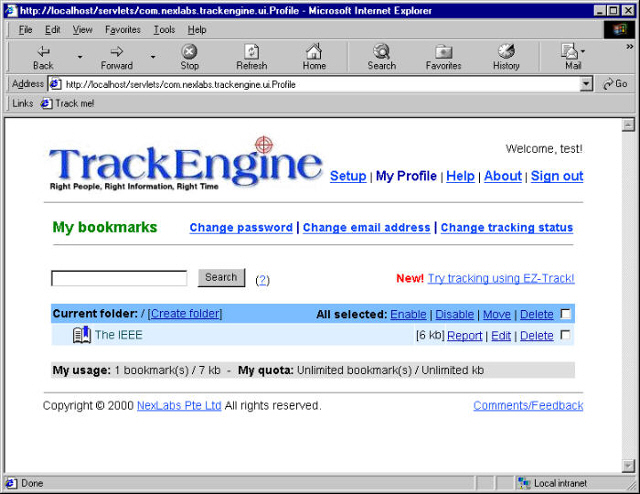Click Move for all selected

coord(497,314)
